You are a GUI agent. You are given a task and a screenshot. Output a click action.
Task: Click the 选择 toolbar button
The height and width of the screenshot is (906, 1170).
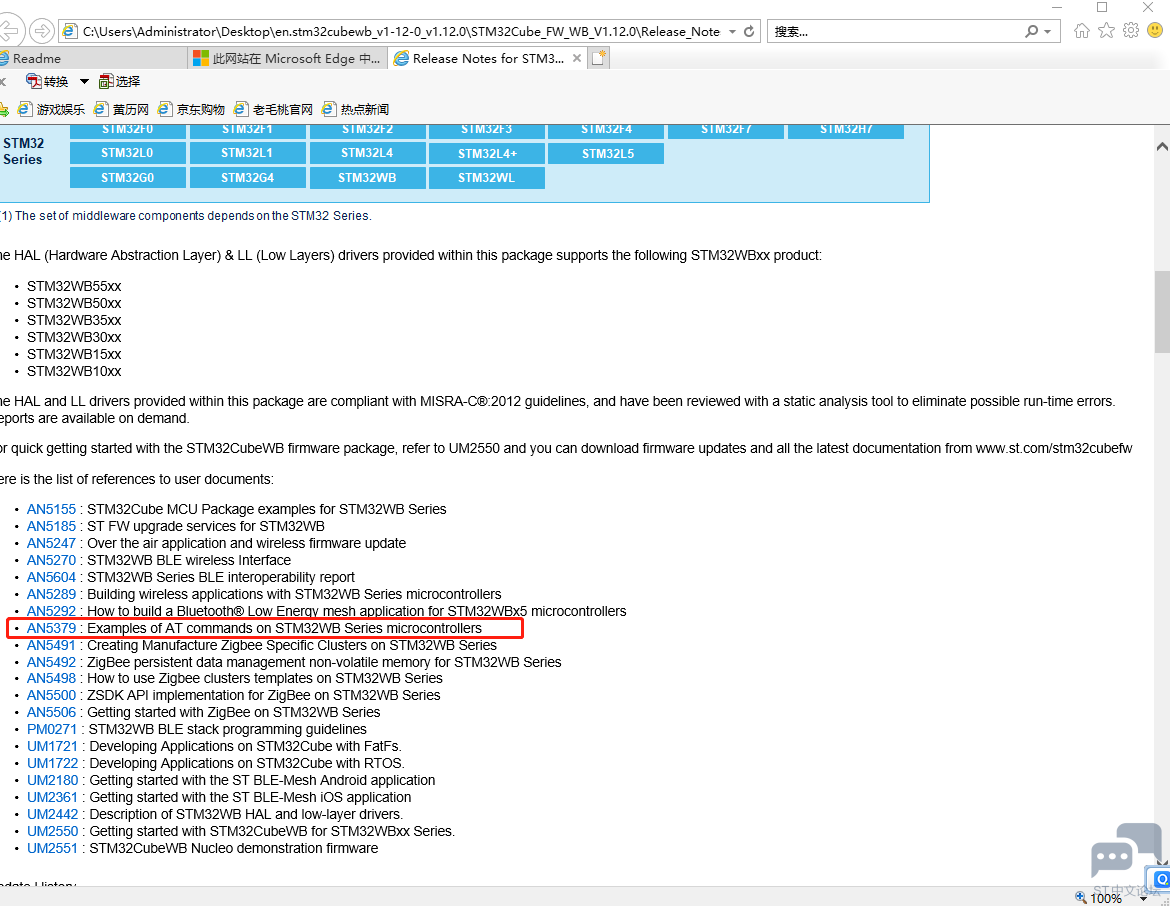coord(119,81)
